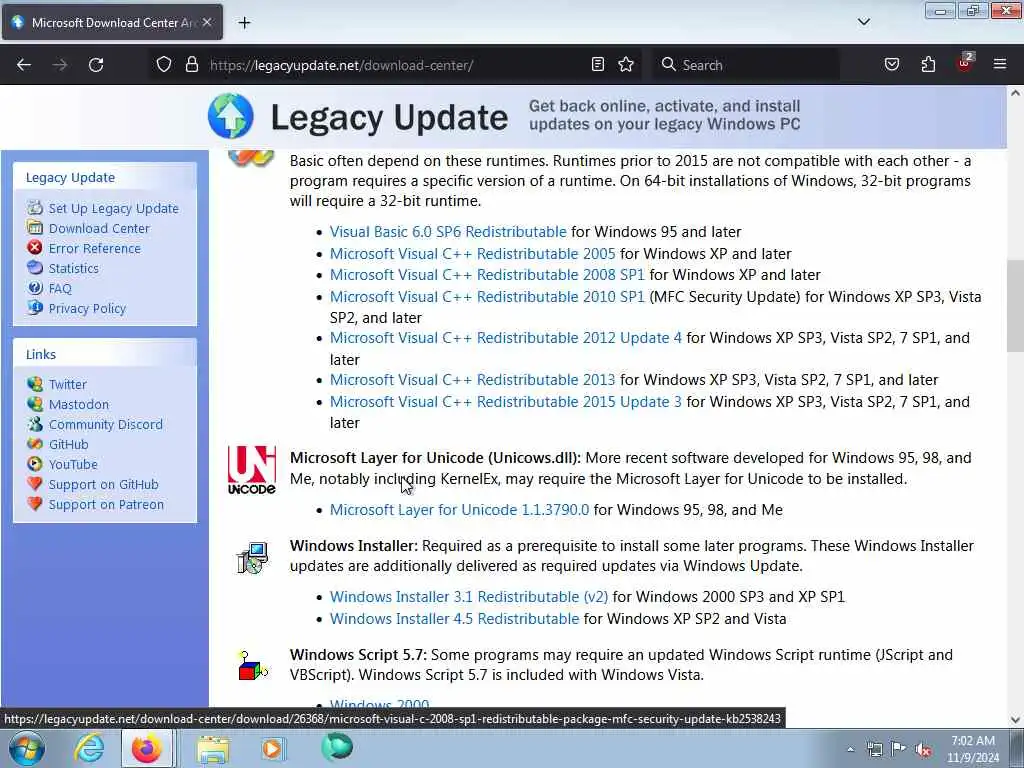Click the taskbar clock showing 7:02 AM
Screen dimensions: 1024x768
973,748
